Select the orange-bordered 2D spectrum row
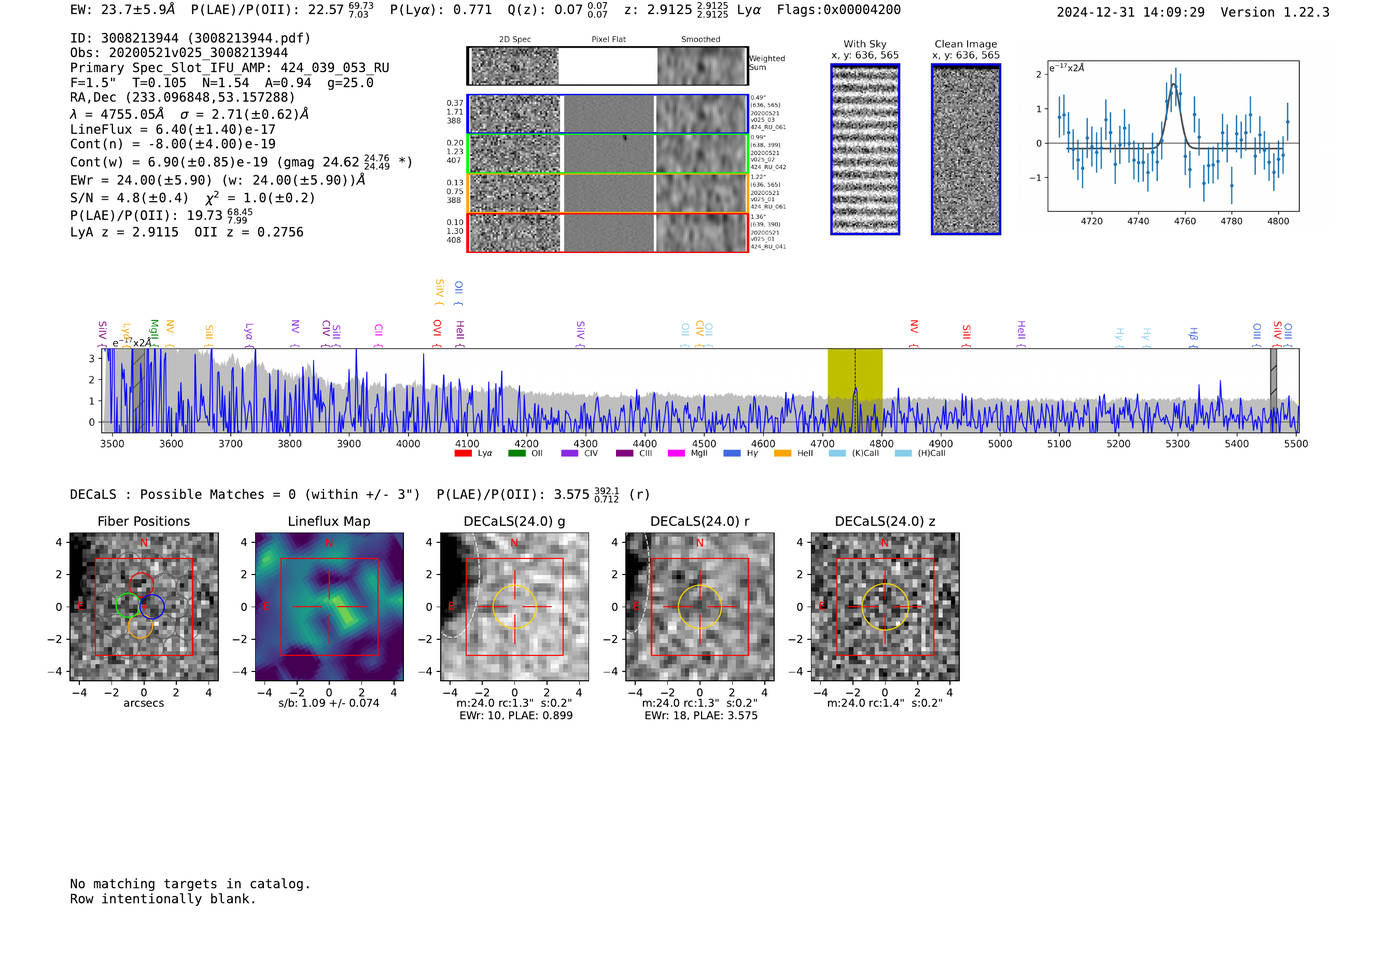 pyautogui.click(x=608, y=193)
